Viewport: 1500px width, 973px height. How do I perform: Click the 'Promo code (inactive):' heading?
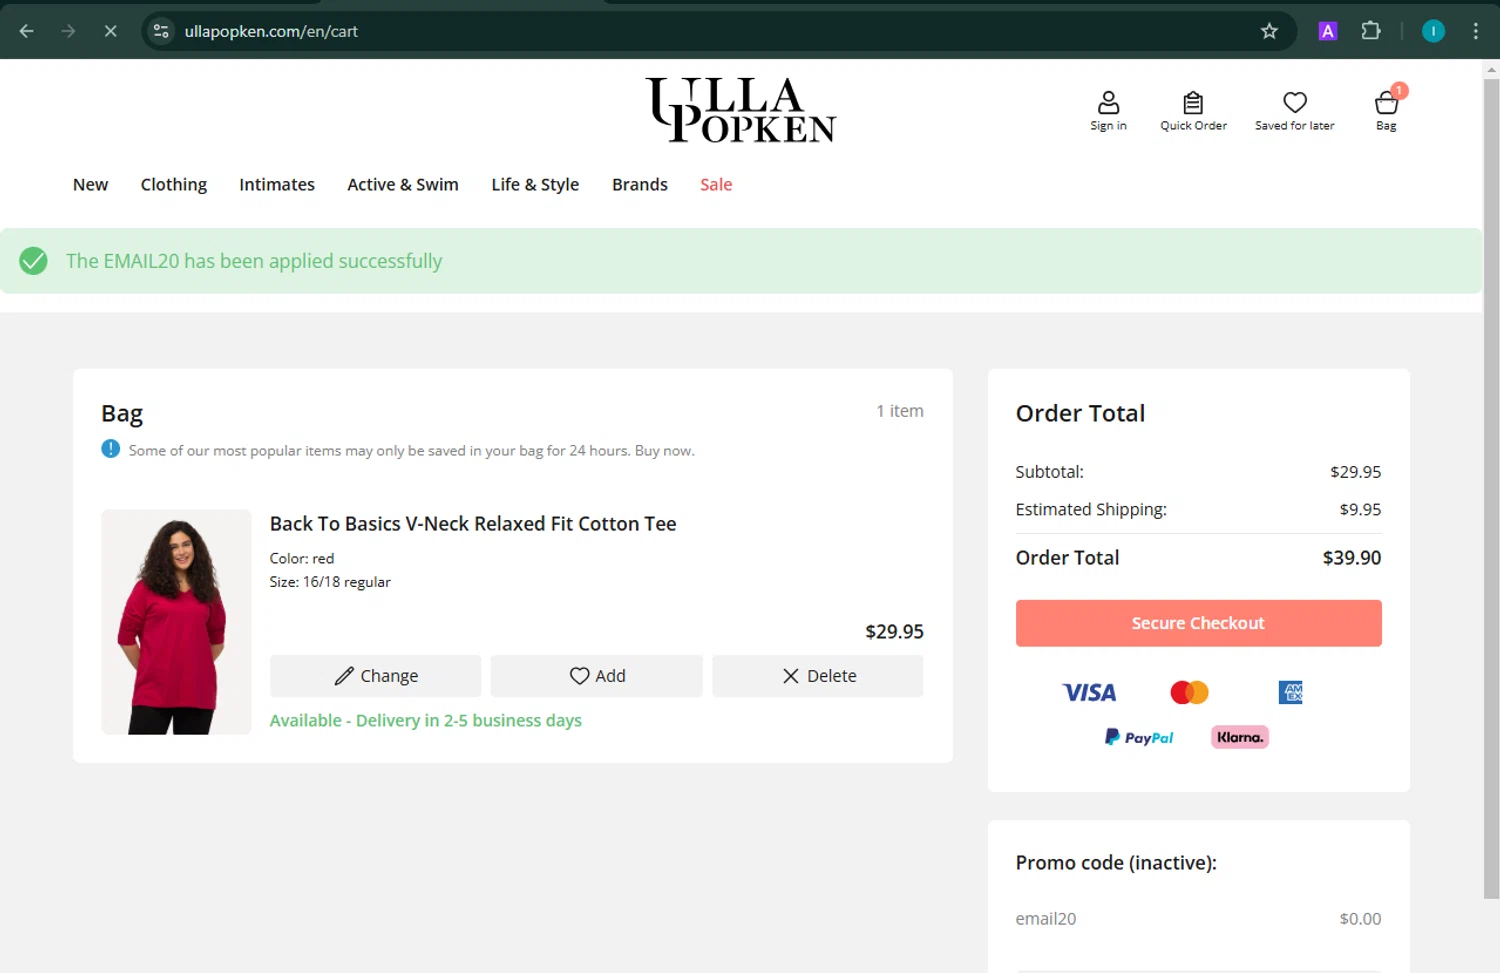(x=1116, y=863)
